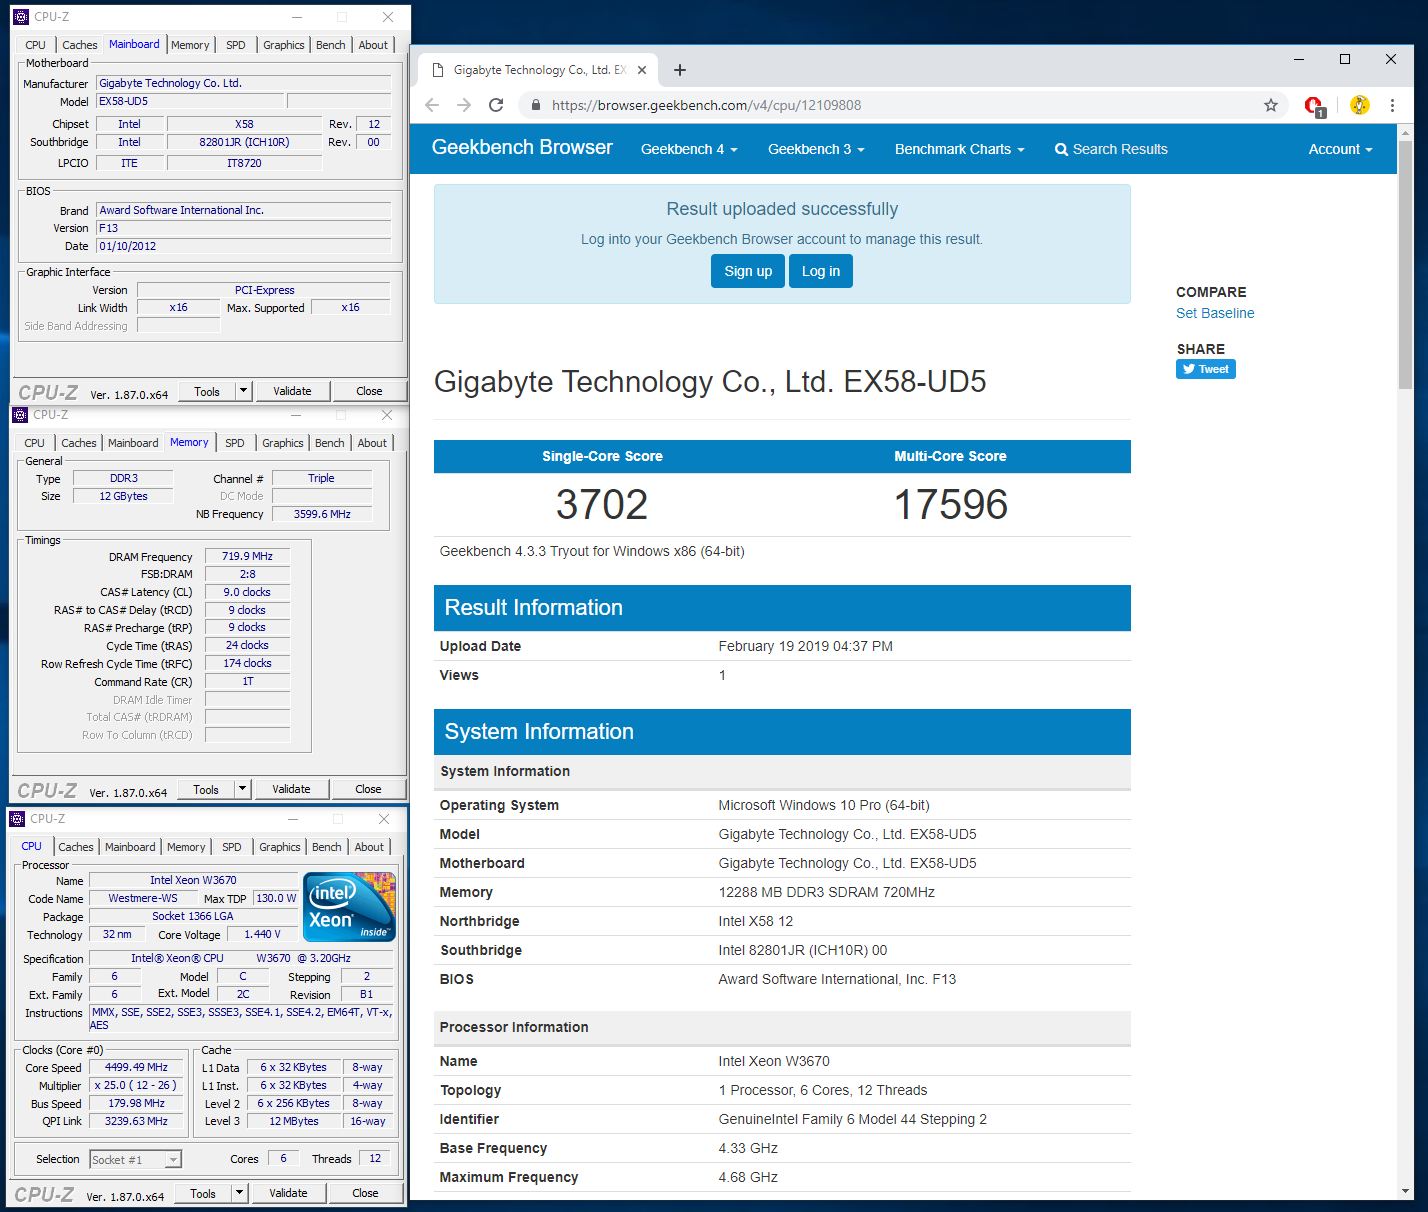
Task: Click the QPI Link value 3239.63 MHz
Action: click(x=136, y=1121)
